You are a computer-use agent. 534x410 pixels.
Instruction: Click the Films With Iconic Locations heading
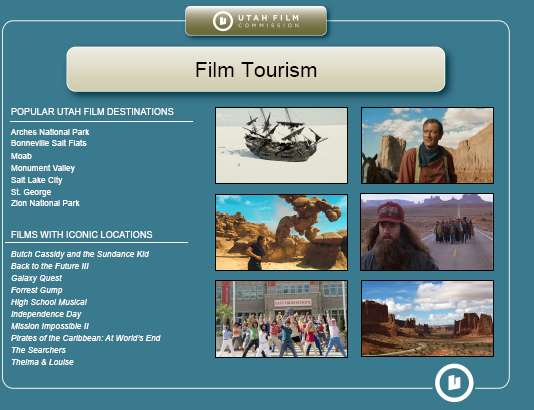[x=81, y=235]
